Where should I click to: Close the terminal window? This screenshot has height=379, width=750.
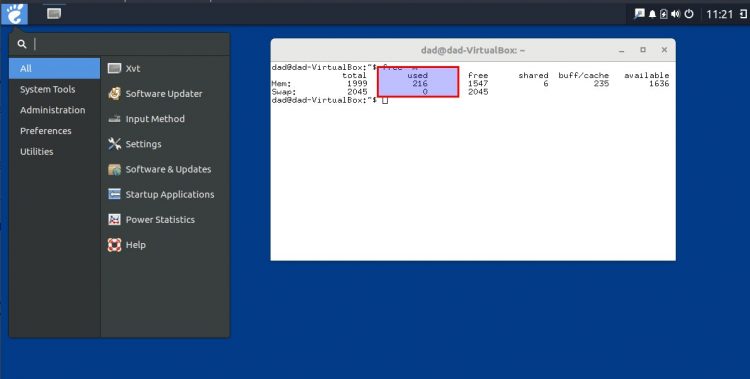[664, 50]
